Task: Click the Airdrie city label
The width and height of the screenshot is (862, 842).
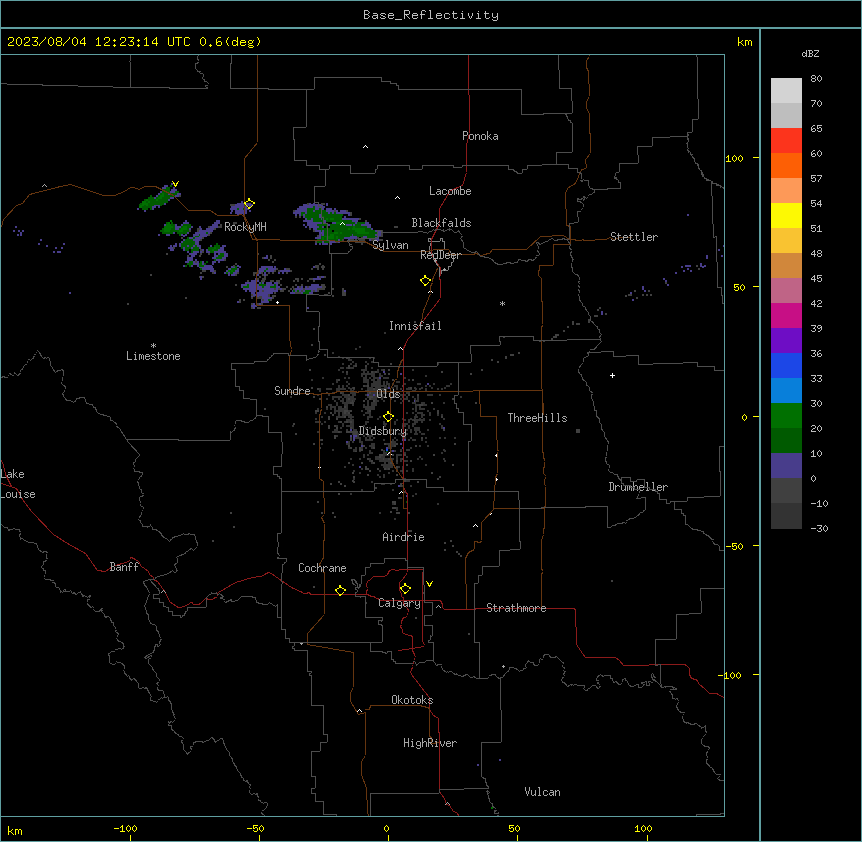Action: [x=404, y=537]
